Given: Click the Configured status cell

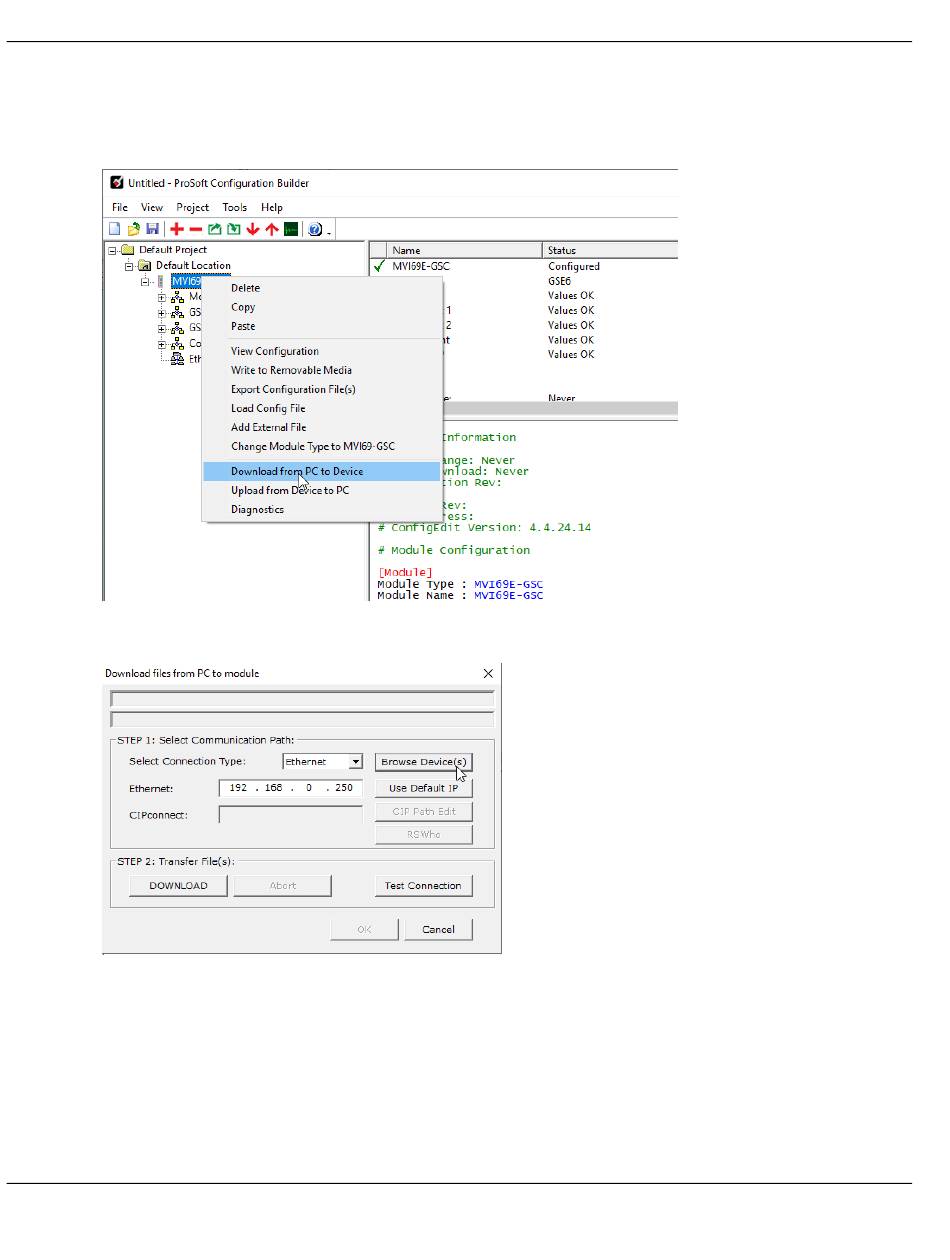Looking at the screenshot, I should (x=574, y=266).
